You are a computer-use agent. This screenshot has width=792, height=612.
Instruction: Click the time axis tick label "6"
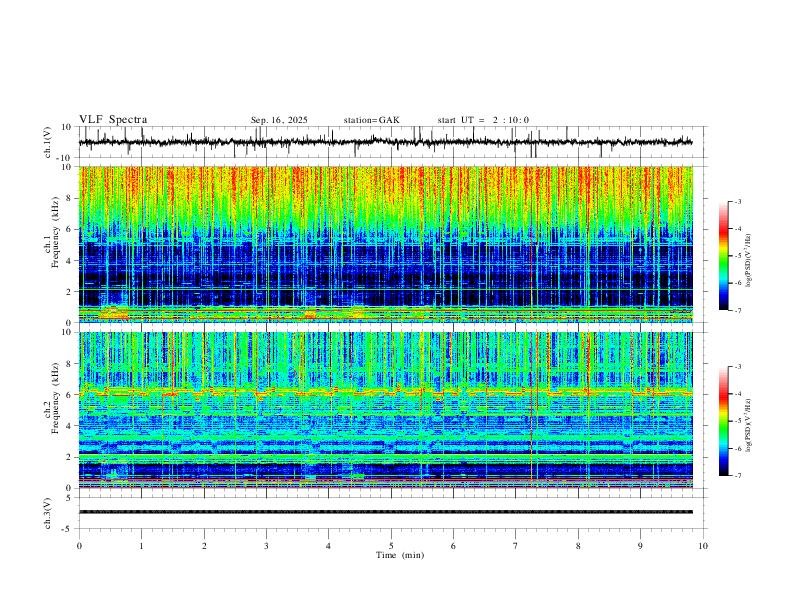453,546
